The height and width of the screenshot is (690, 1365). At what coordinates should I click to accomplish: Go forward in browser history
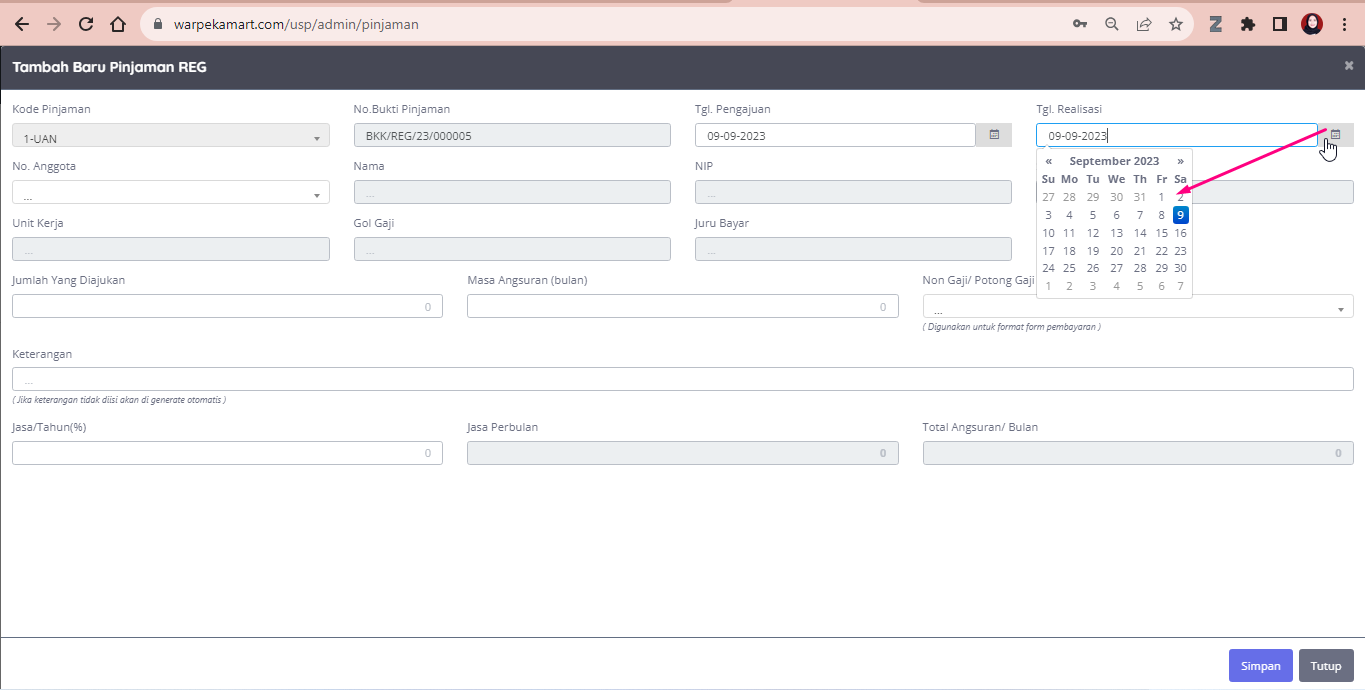[54, 24]
